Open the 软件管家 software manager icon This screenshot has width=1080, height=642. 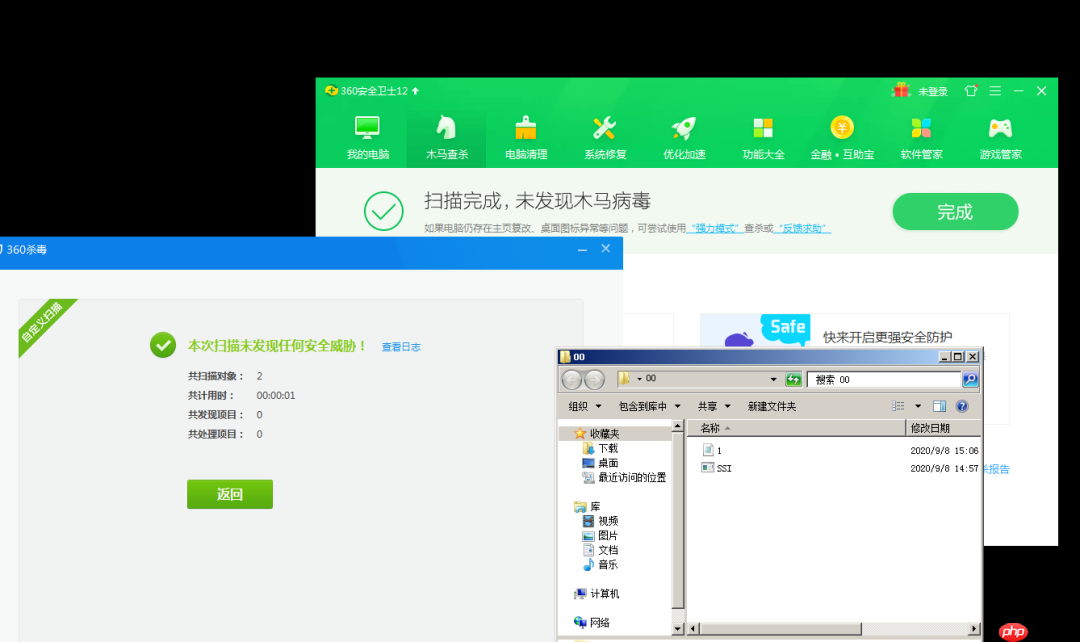click(920, 135)
